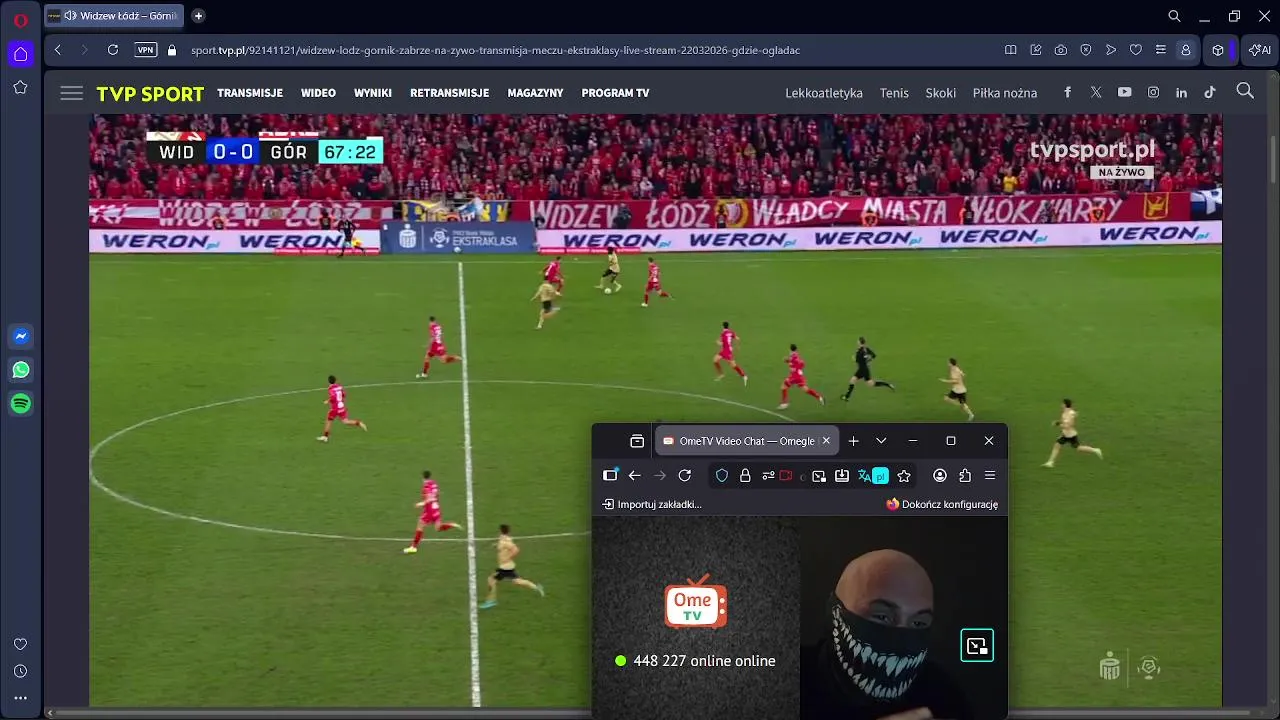The image size is (1280, 720).
Task: Open a new Firefox tab
Action: (x=853, y=441)
